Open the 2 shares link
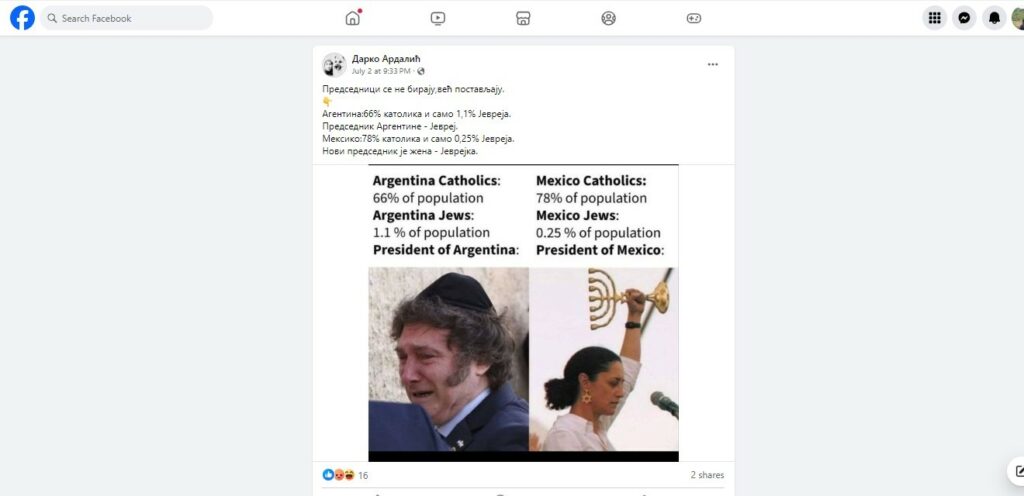Screen dimensions: 1024x496 (x=707, y=475)
